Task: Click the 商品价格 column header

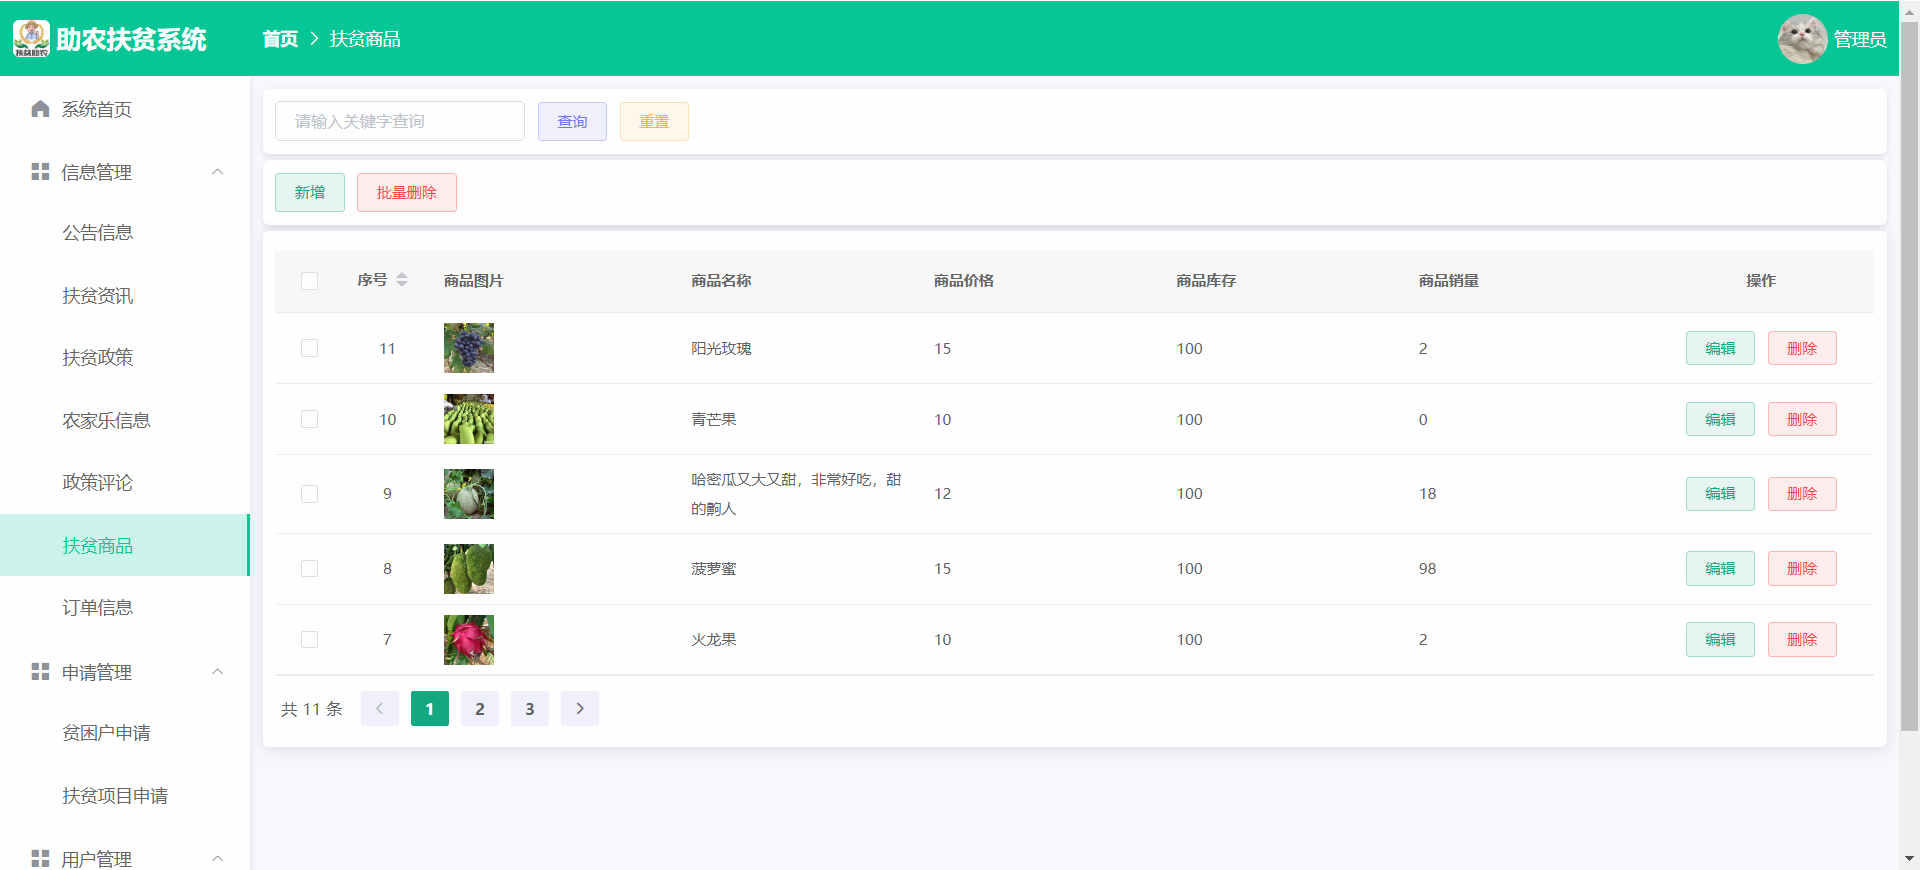Action: point(964,281)
